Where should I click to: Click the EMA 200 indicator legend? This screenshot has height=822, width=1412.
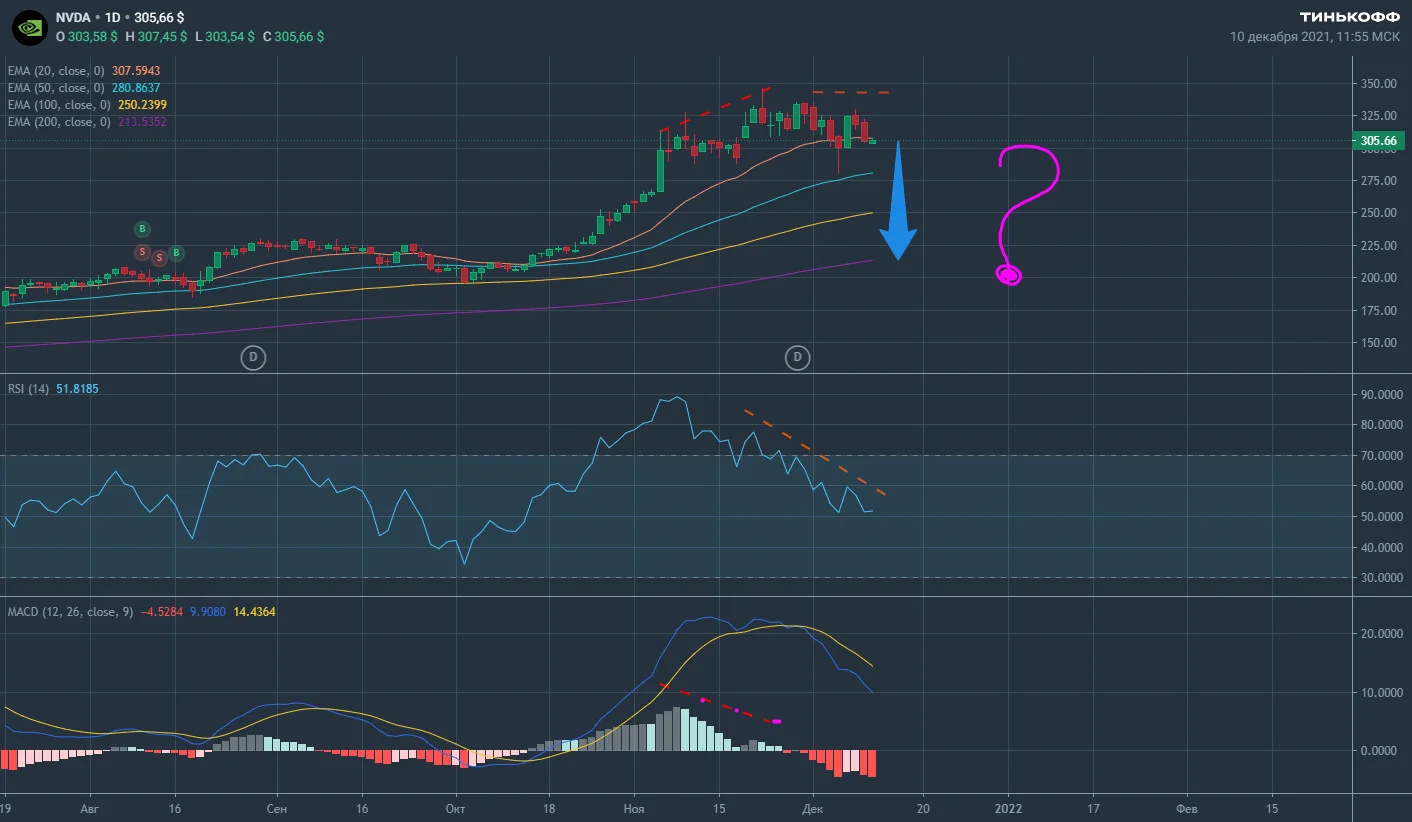tap(87, 122)
